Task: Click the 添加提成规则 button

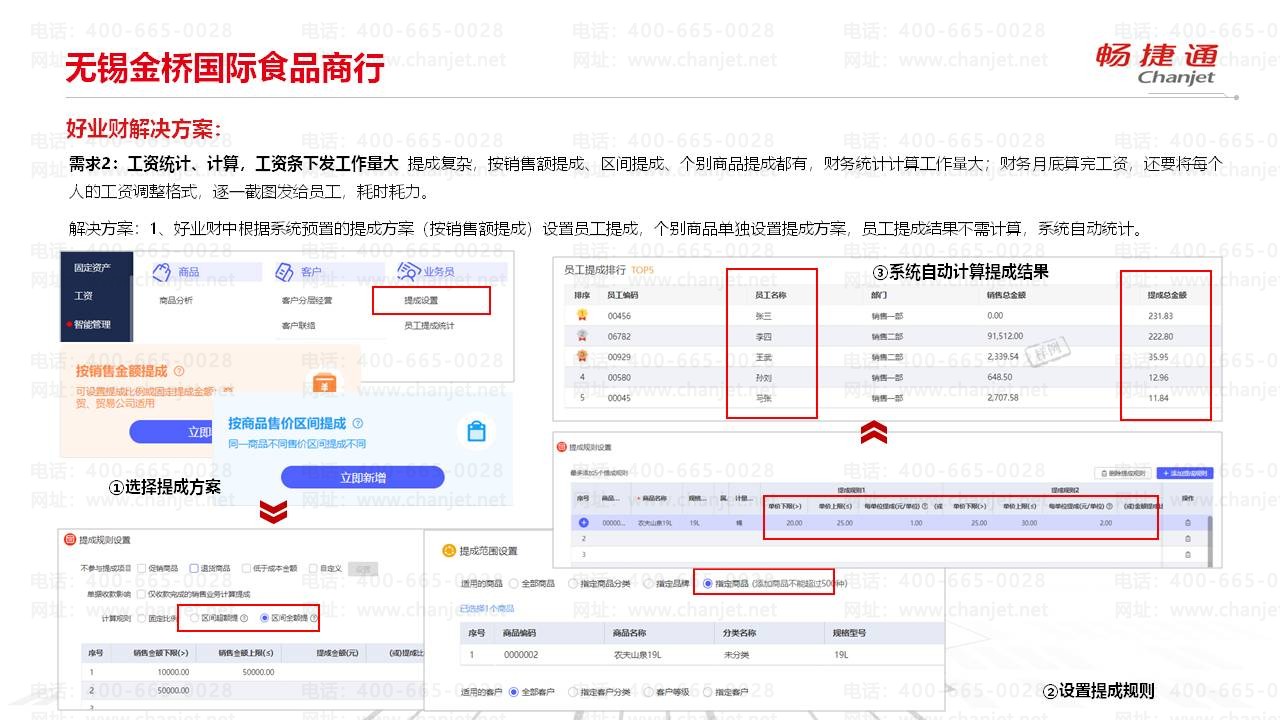Action: pos(1185,473)
